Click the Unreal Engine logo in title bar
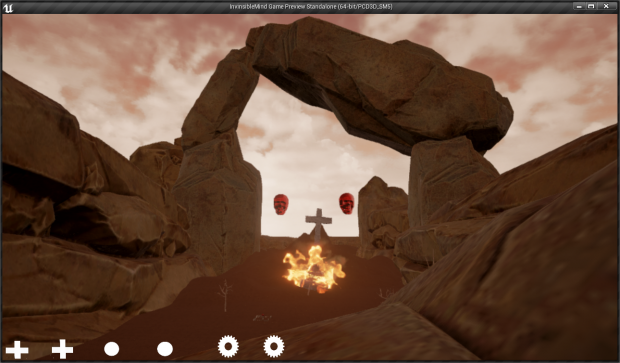The height and width of the screenshot is (363, 620). [x=8, y=7]
